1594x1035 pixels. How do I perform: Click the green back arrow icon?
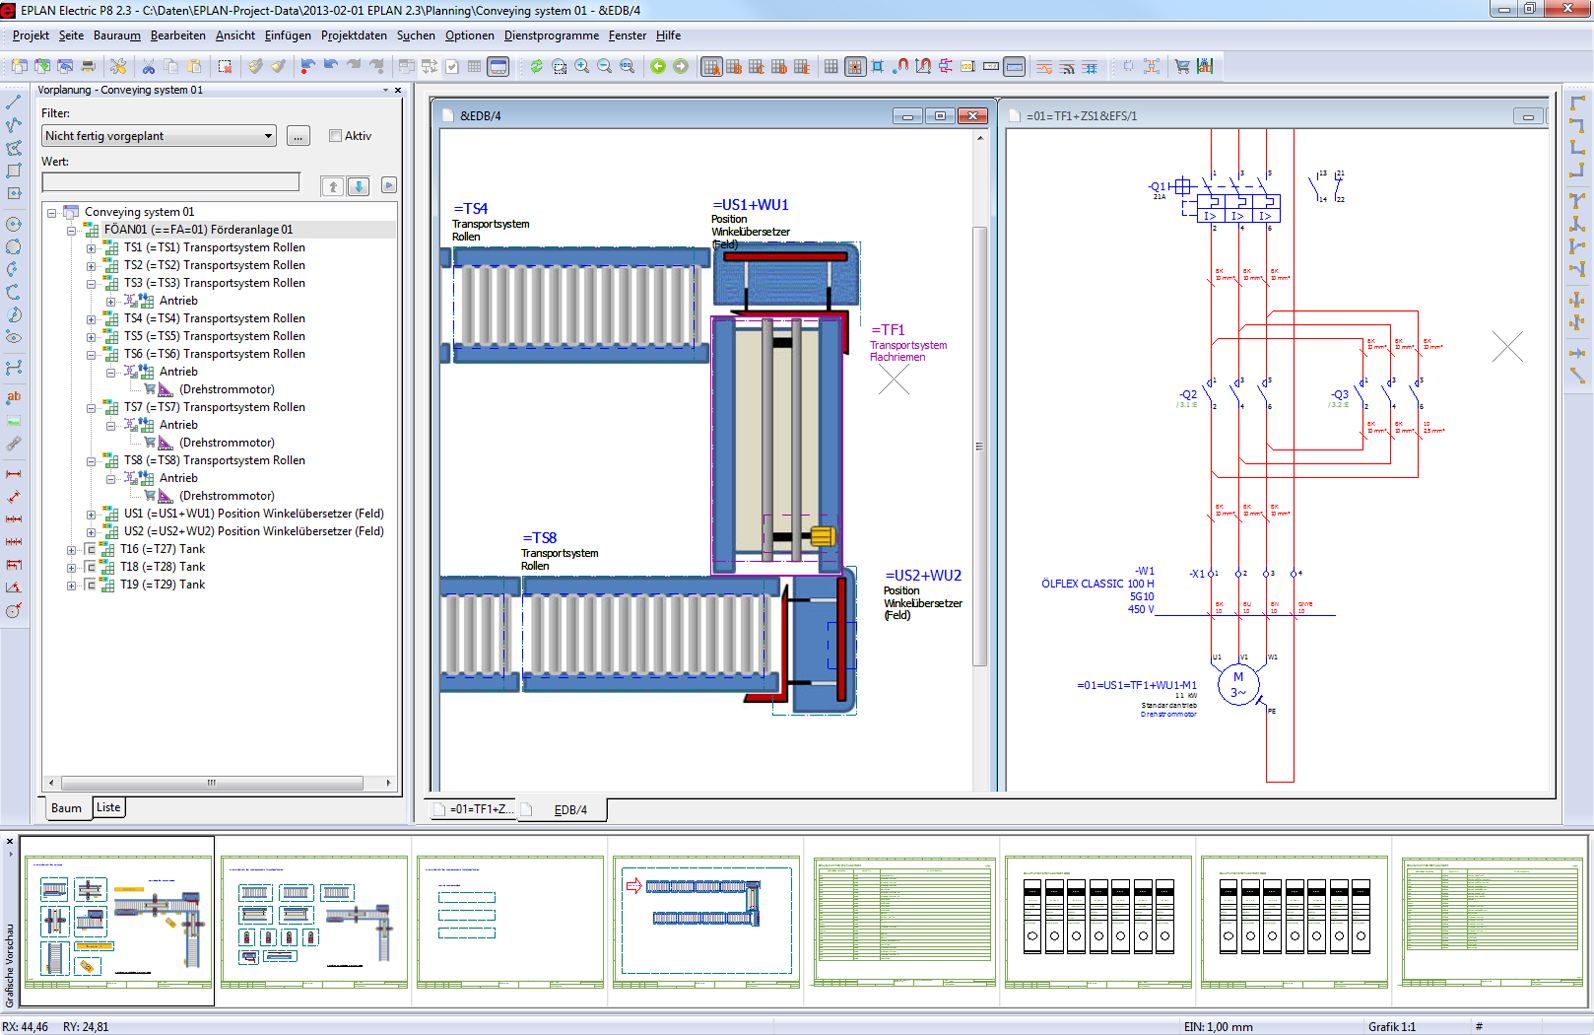click(x=658, y=67)
